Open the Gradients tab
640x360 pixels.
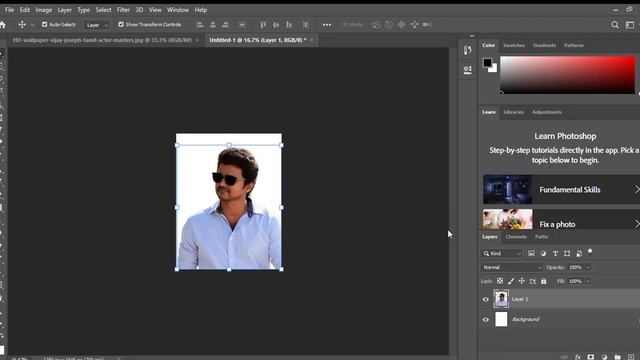coord(544,45)
